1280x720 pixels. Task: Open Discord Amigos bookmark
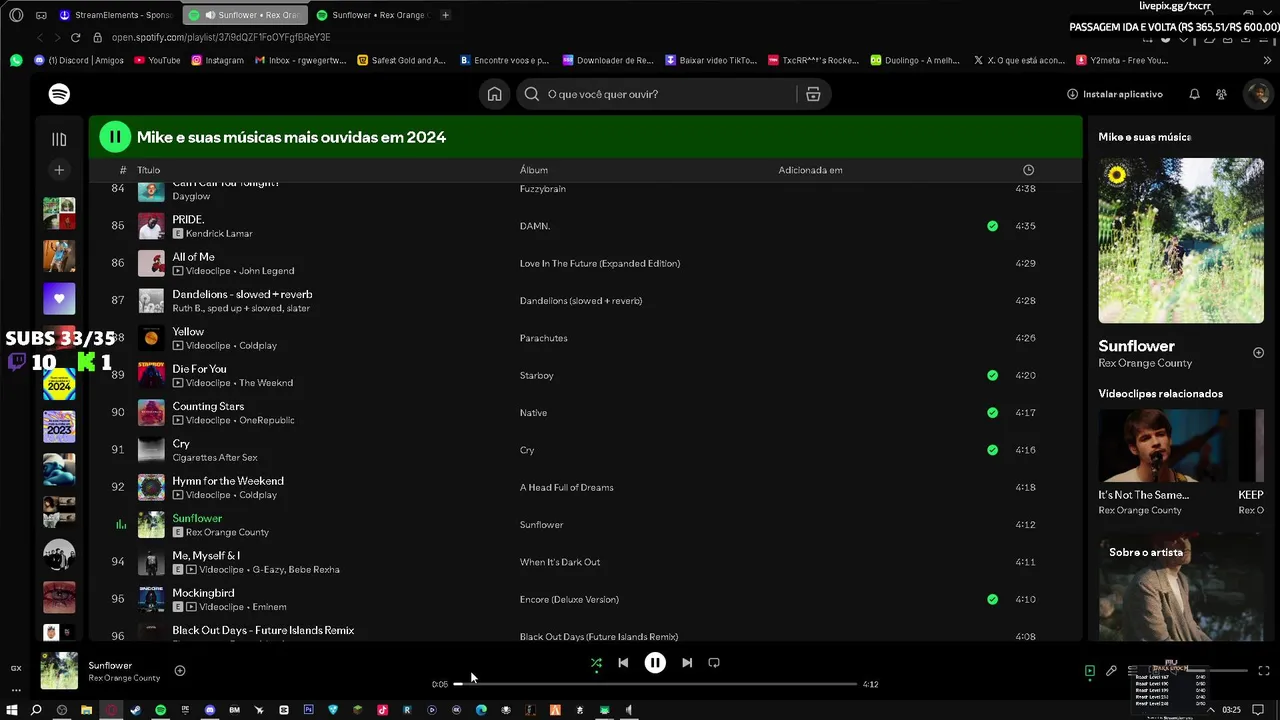tap(79, 60)
